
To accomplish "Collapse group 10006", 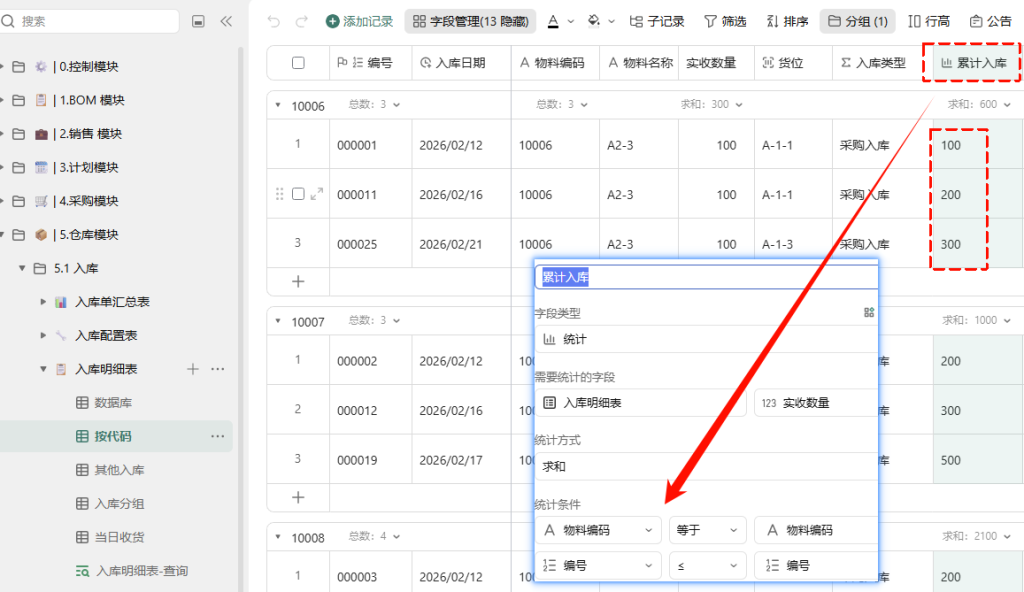I will [x=278, y=105].
